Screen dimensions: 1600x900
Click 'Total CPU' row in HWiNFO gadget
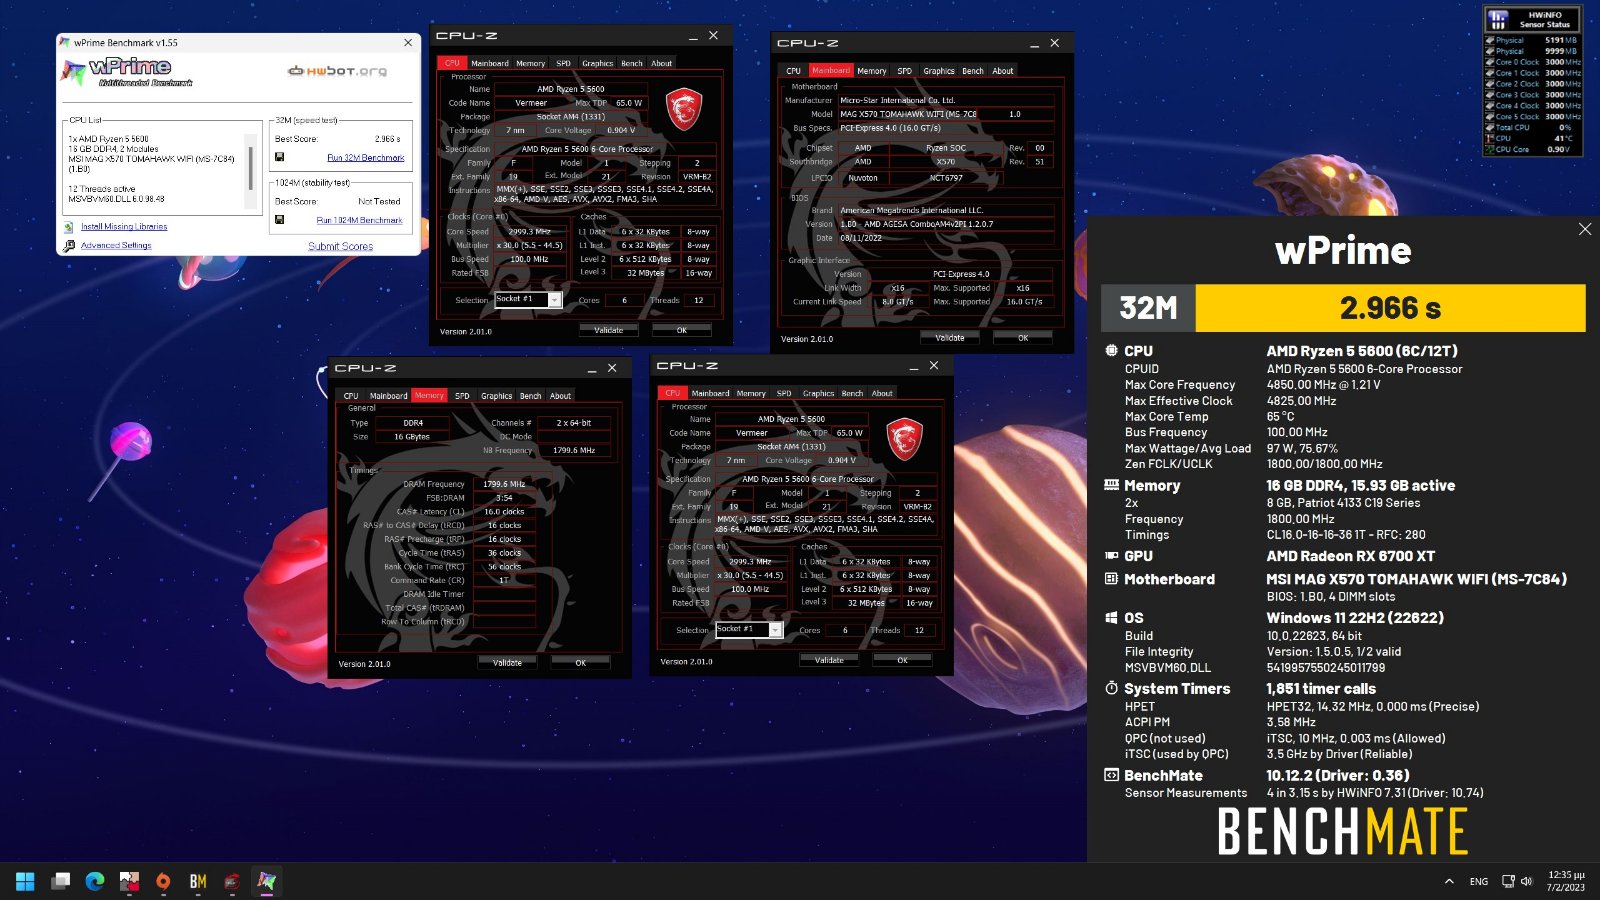[x=1532, y=127]
